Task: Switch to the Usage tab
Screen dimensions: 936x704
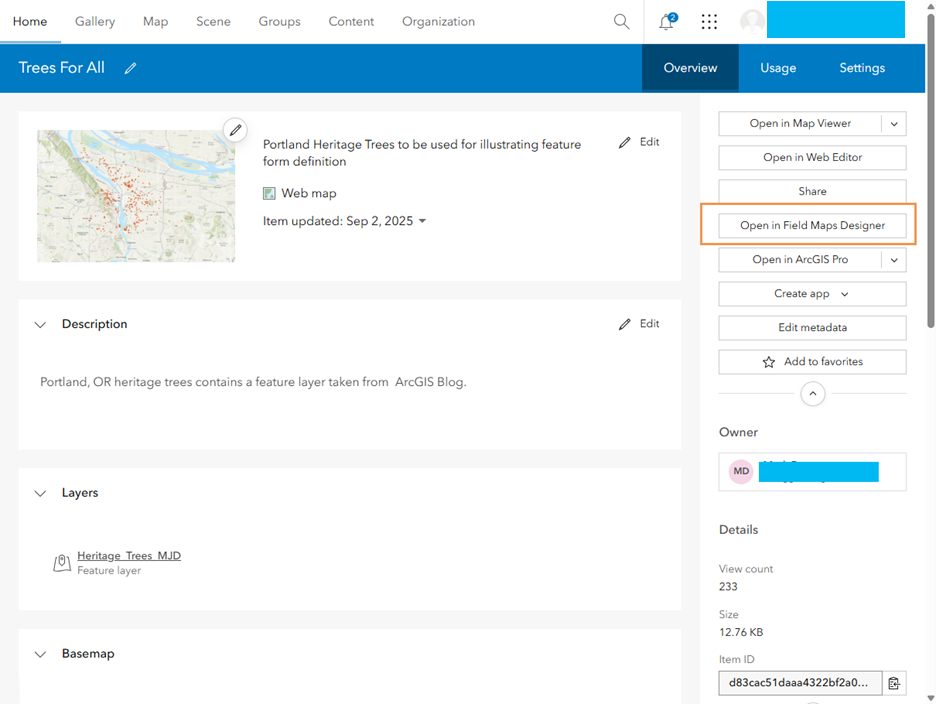Action: click(778, 68)
